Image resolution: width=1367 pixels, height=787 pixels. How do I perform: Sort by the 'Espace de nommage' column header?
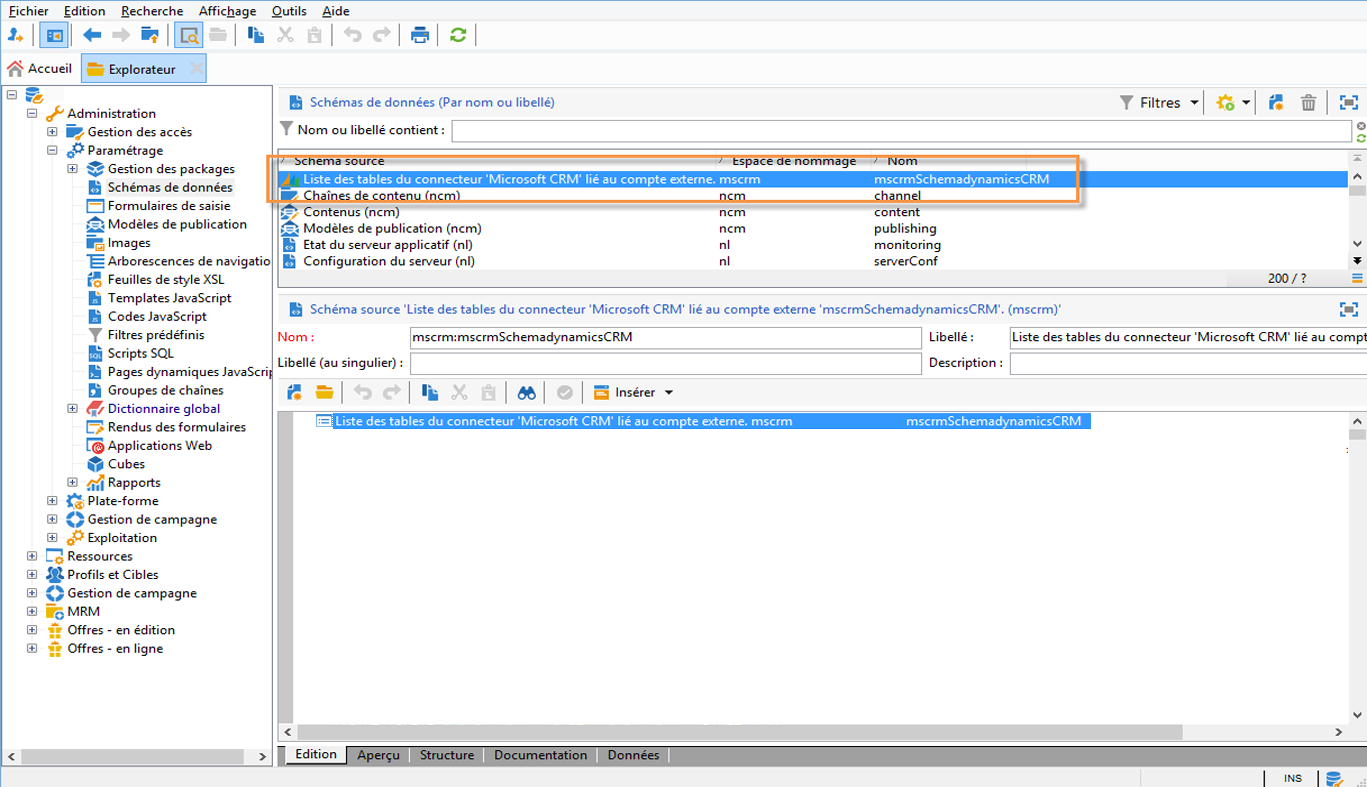[x=794, y=161]
